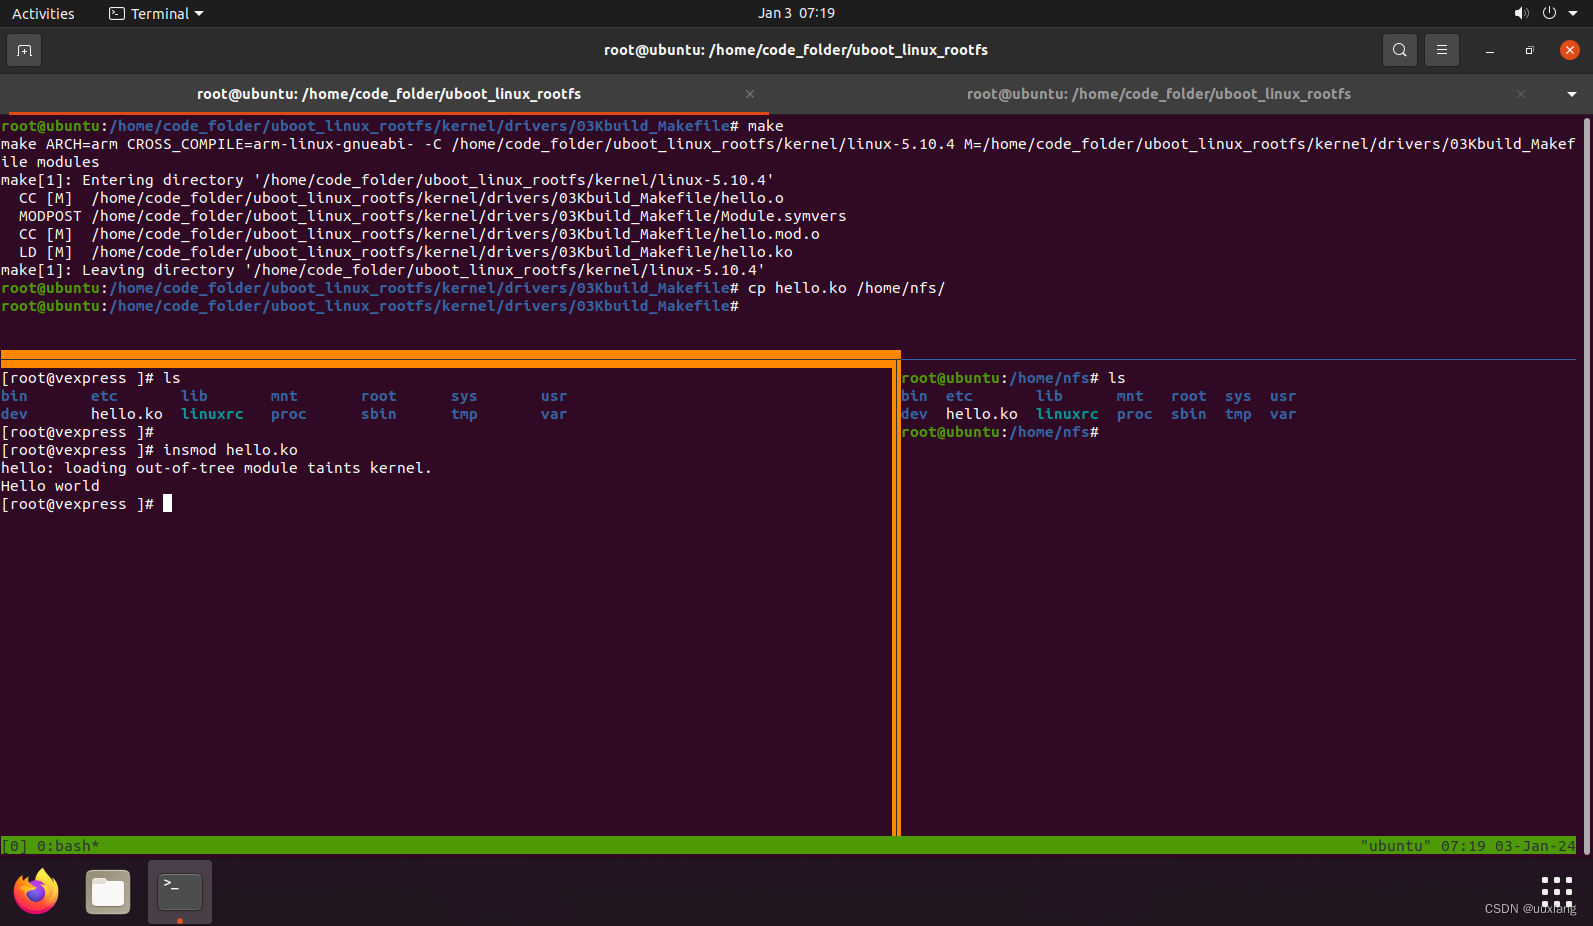Screen dimensions: 1593x926
Task: Click the volume icon in top bar
Action: coord(1521,13)
